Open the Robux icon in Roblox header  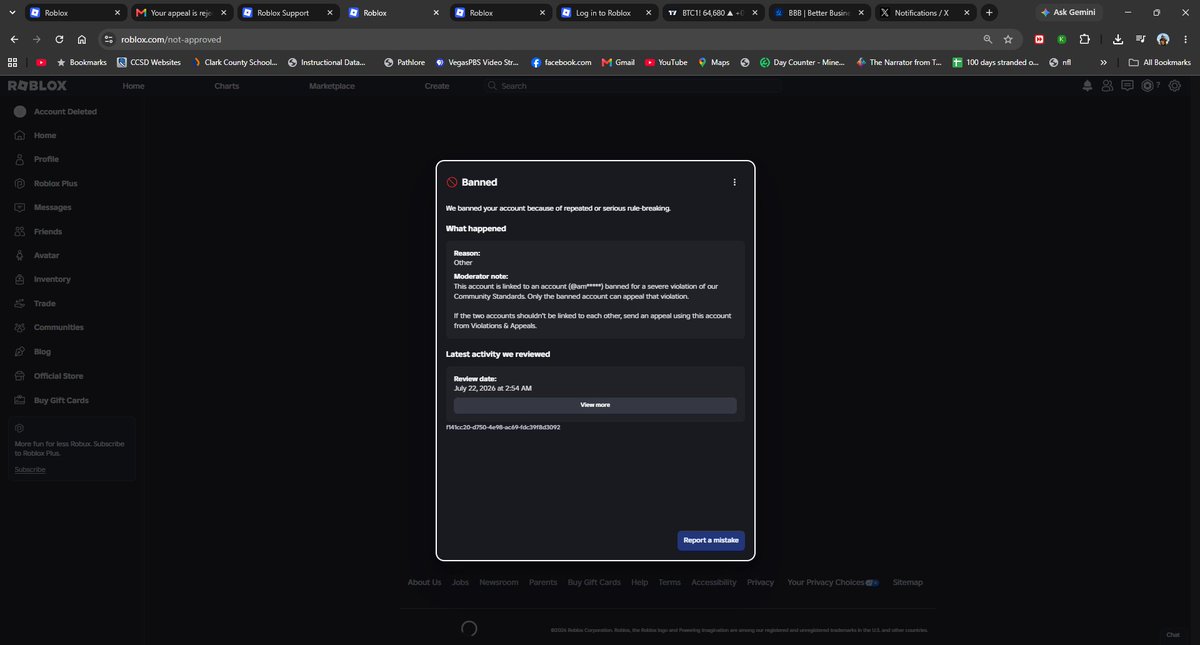pyautogui.click(x=1148, y=86)
